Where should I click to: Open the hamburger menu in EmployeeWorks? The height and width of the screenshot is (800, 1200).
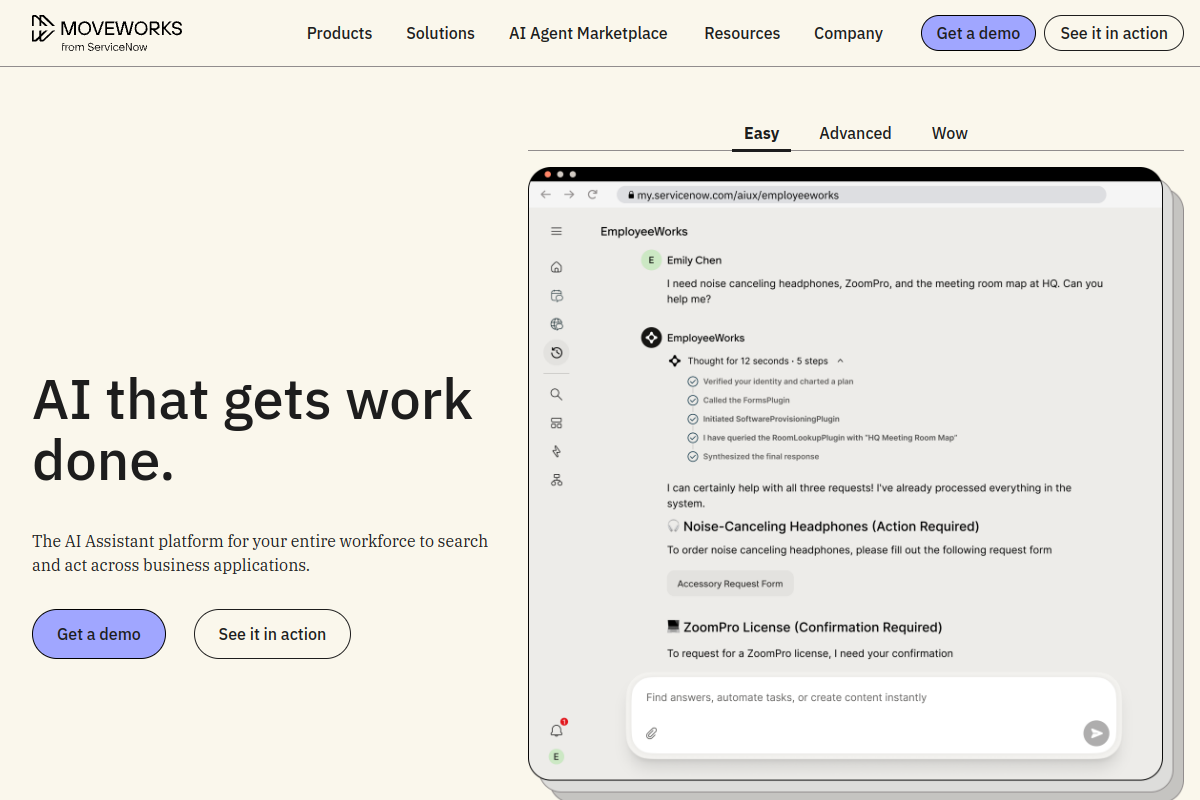557,231
